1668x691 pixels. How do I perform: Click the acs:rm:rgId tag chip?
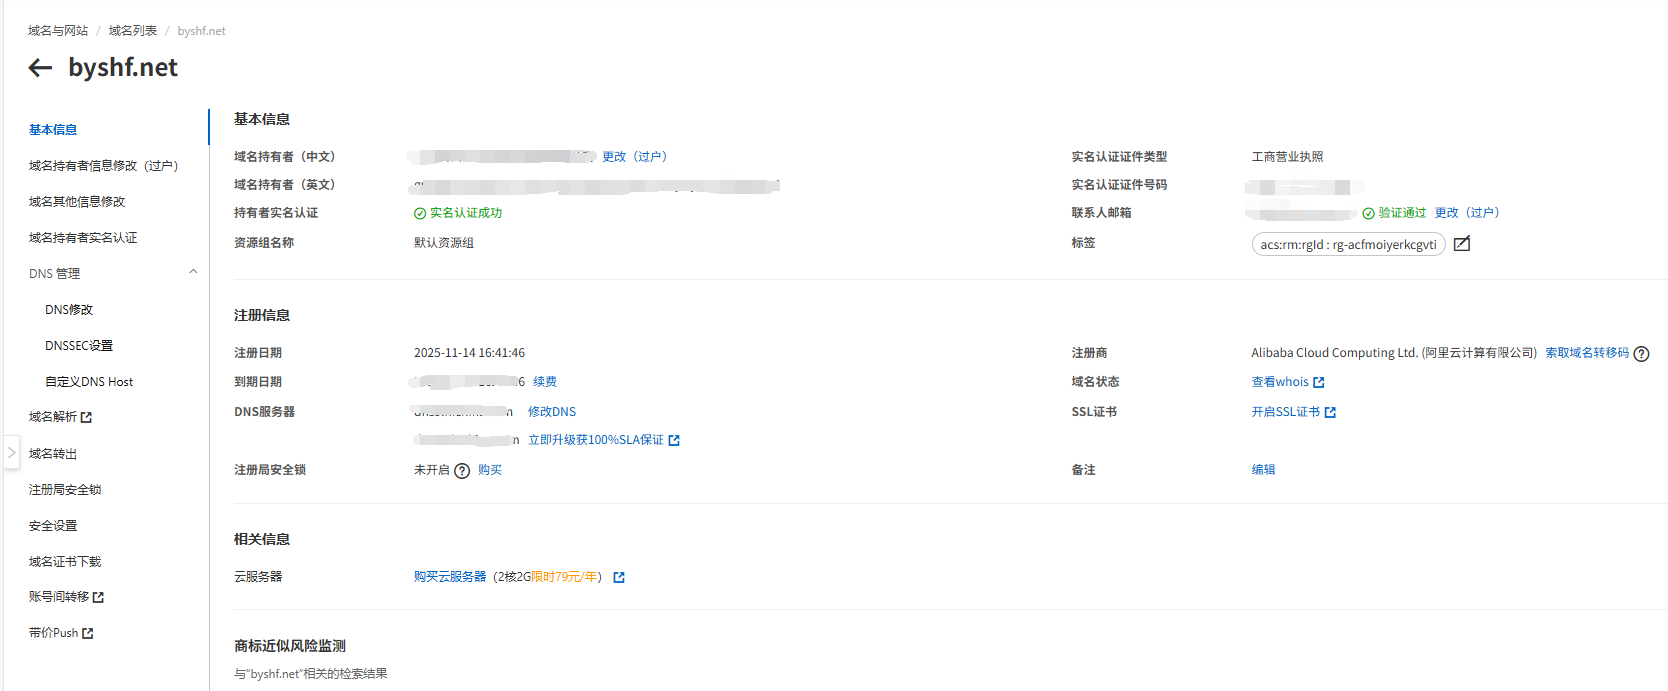point(1348,245)
